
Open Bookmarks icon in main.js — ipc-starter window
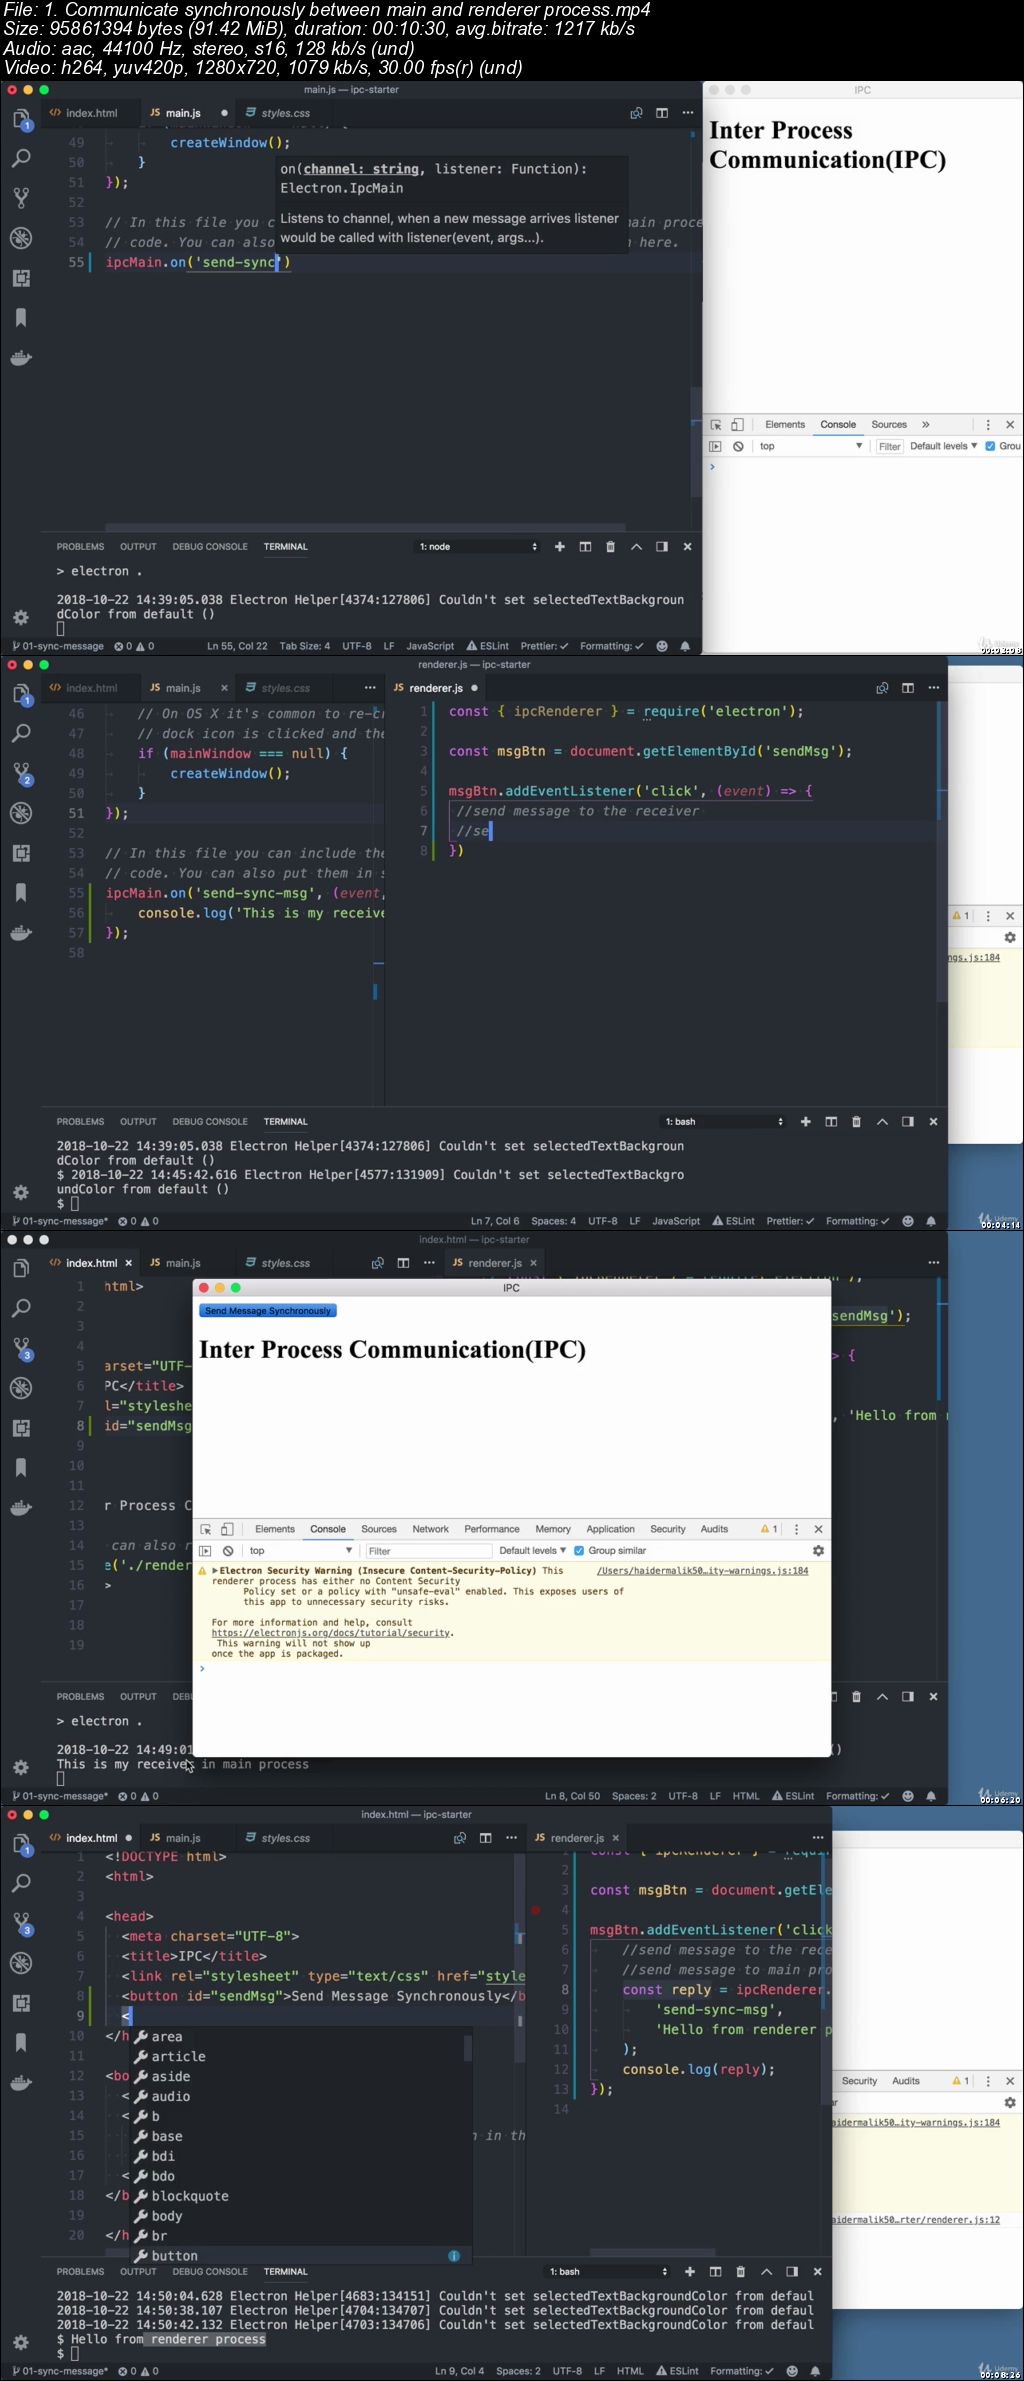(x=21, y=318)
